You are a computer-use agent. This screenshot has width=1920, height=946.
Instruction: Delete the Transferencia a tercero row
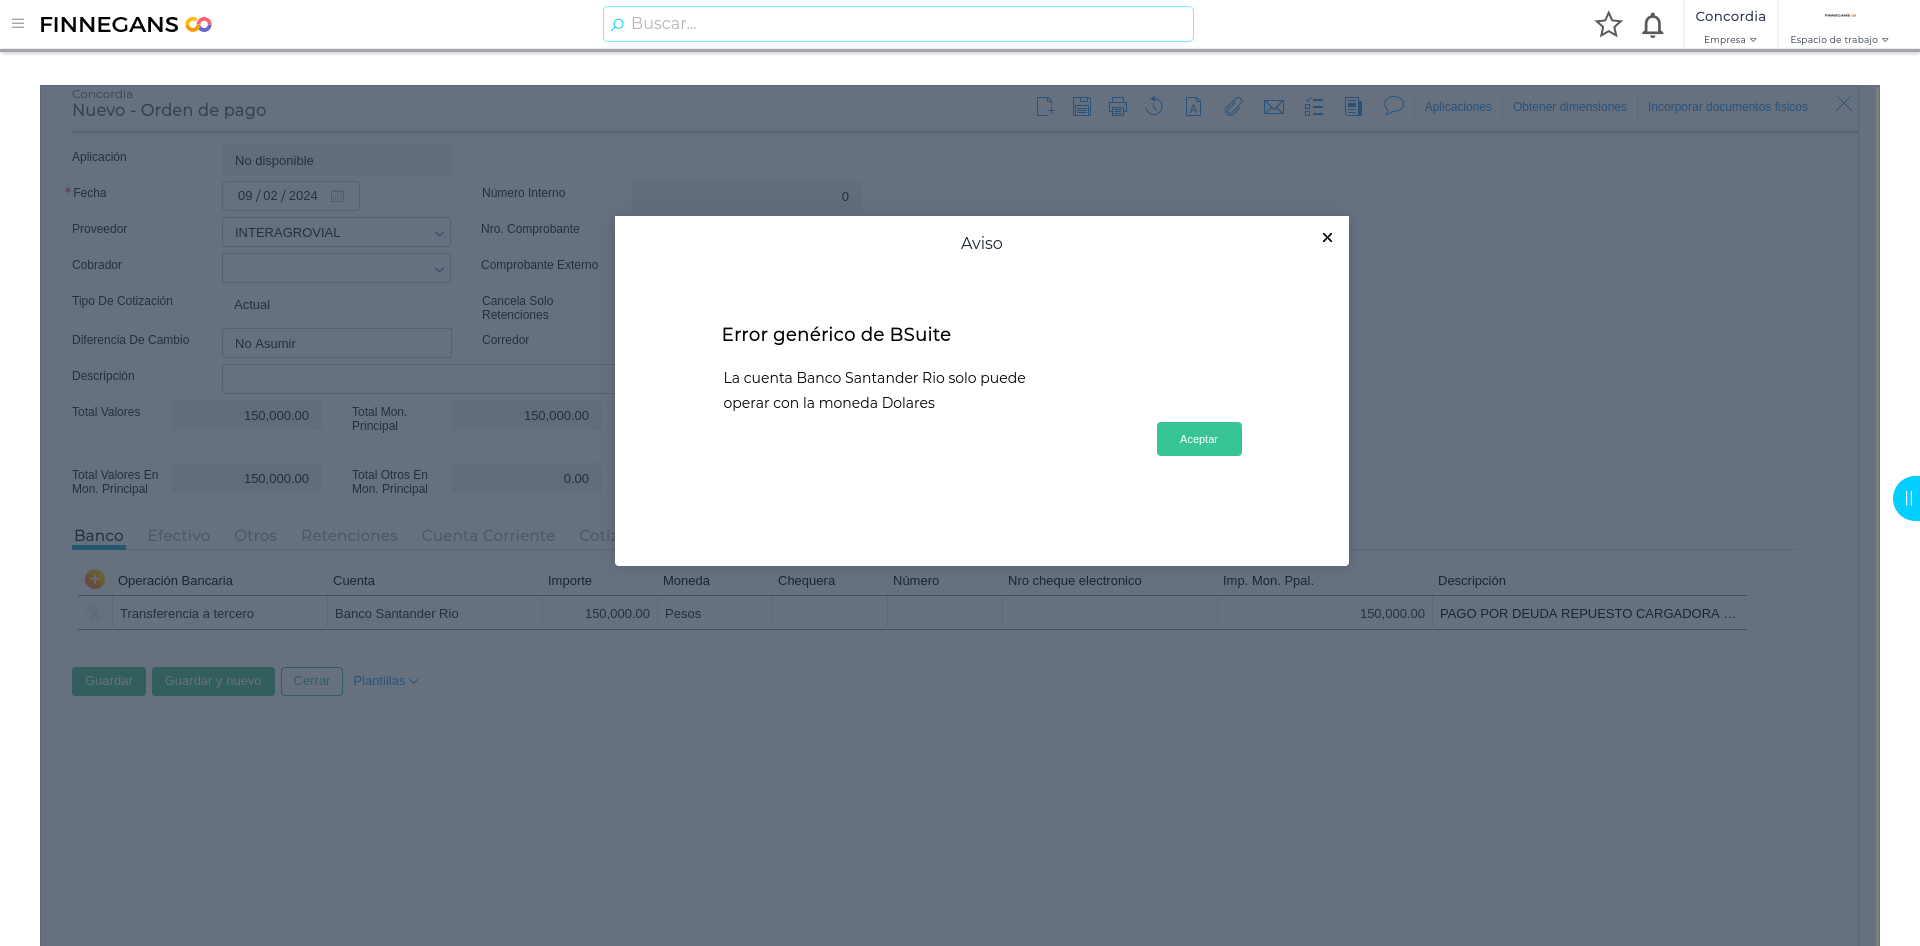click(x=95, y=614)
